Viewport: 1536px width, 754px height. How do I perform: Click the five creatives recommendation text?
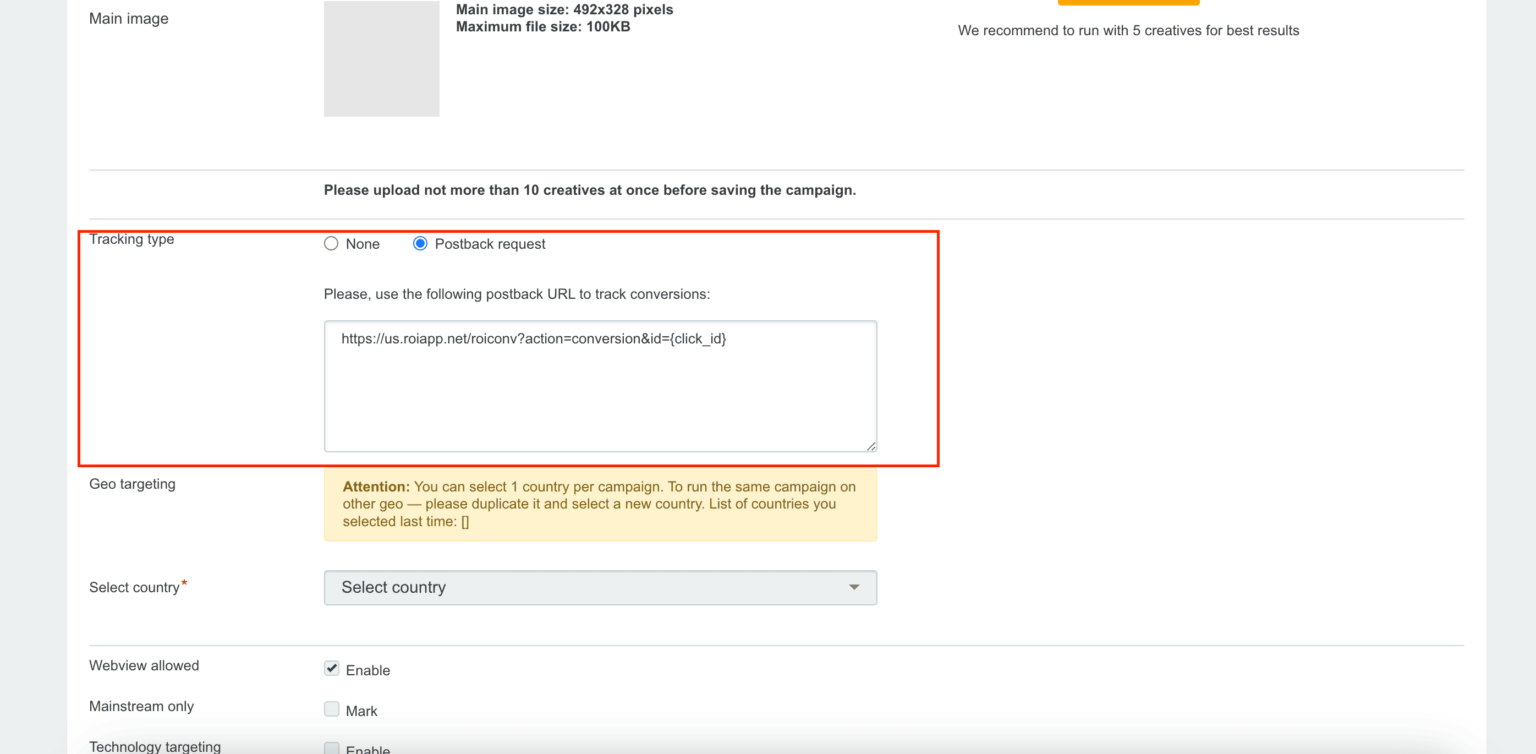1129,30
